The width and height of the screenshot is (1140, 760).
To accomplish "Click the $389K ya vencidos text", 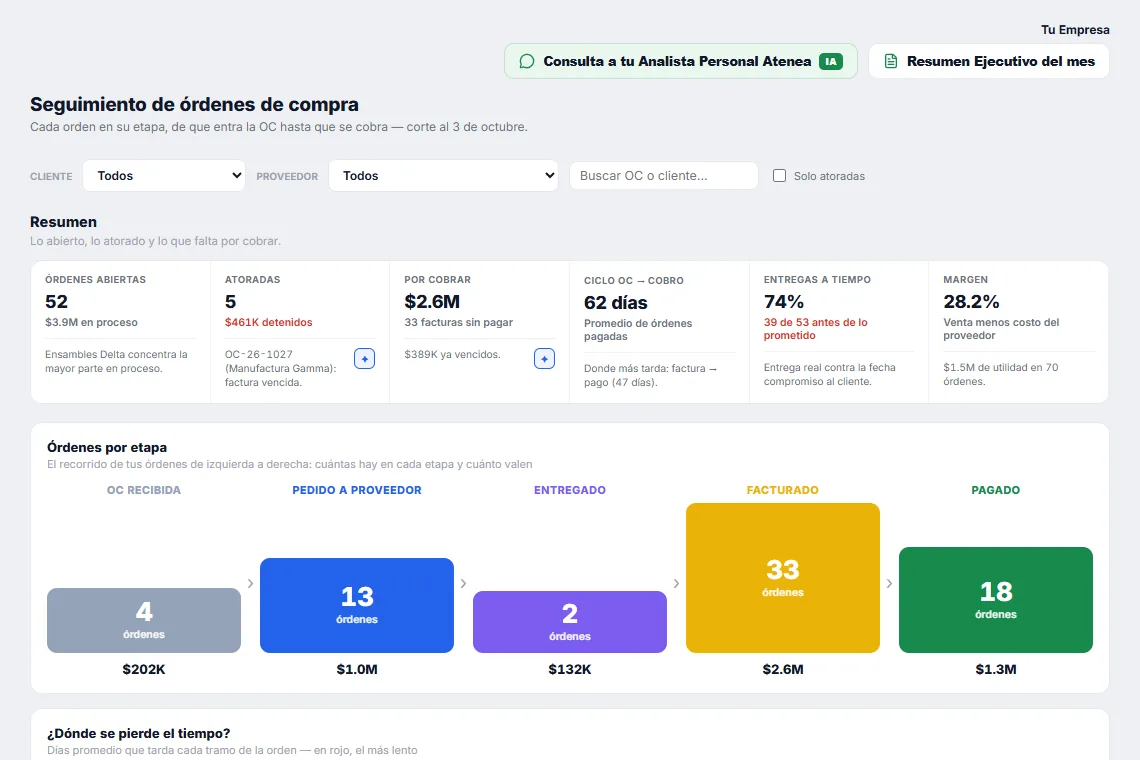I will [452, 354].
